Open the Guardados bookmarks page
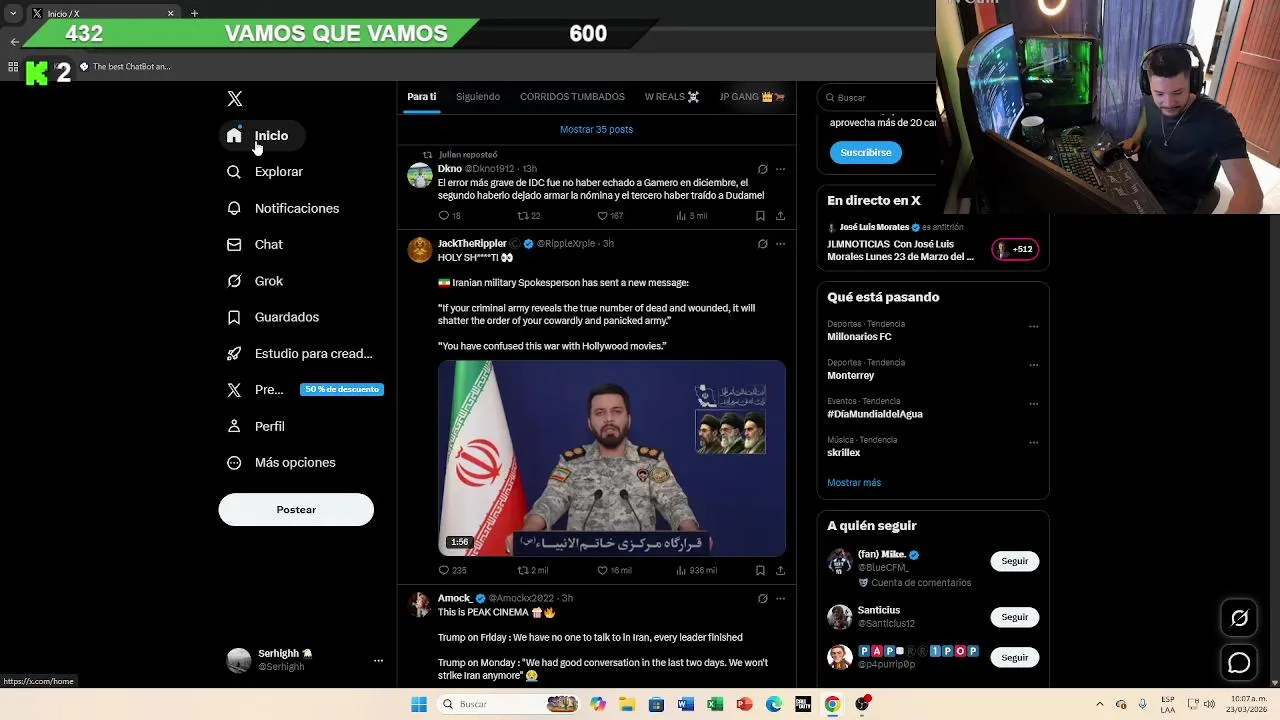 273,317
